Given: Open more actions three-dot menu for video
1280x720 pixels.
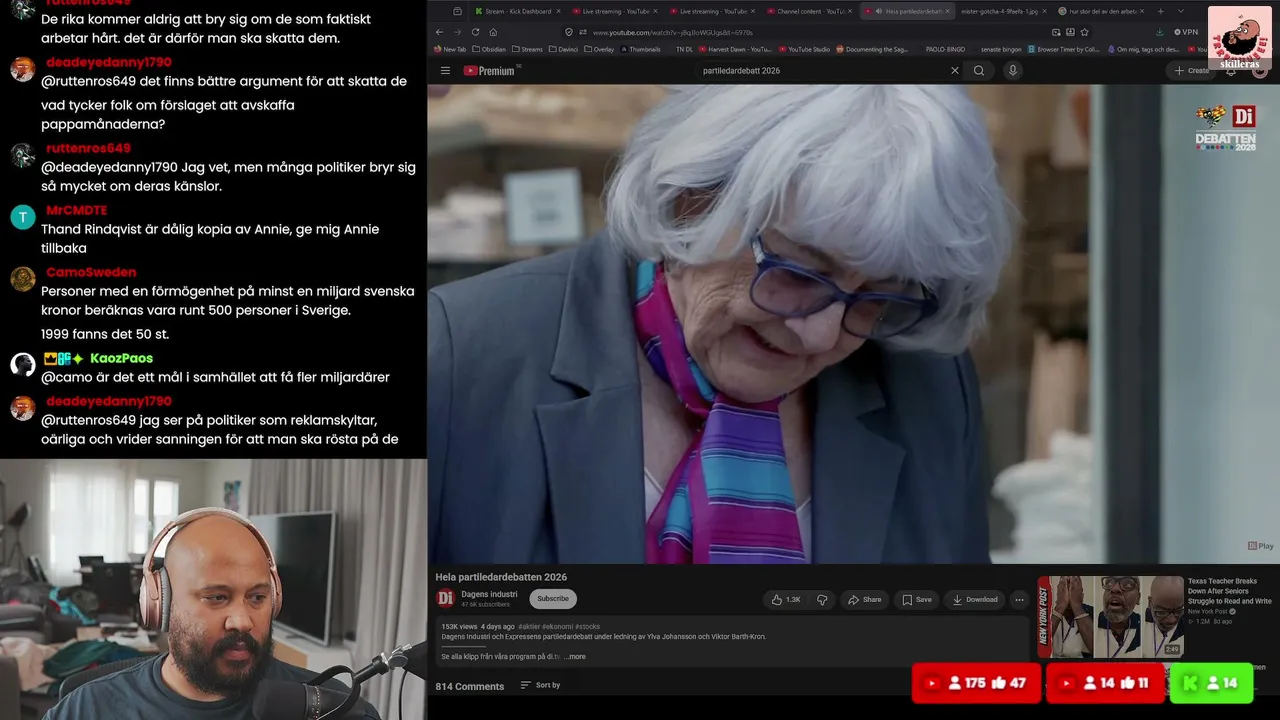Looking at the screenshot, I should click(x=1019, y=600).
